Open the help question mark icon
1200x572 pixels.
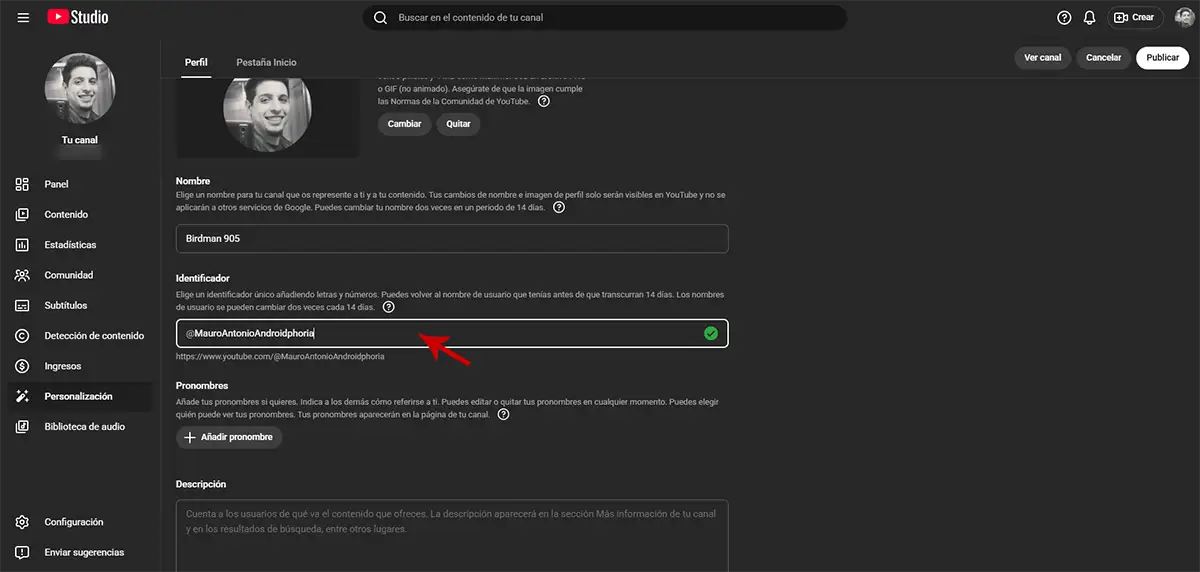(x=1064, y=17)
